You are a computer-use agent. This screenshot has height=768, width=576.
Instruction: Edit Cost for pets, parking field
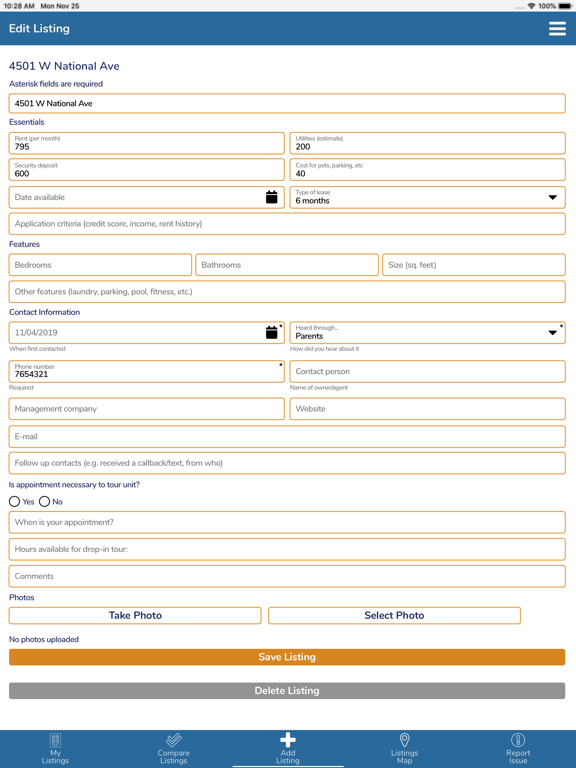coord(428,170)
